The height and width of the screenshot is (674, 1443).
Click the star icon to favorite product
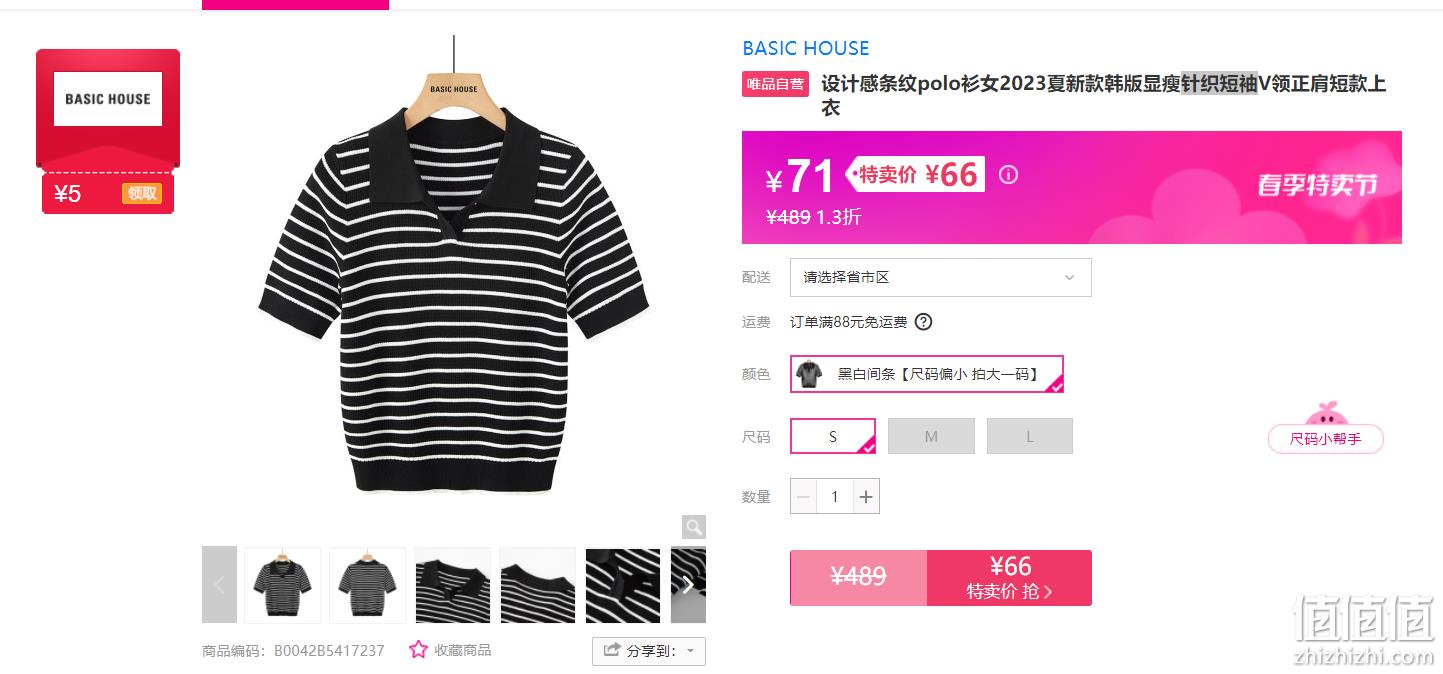pos(418,650)
